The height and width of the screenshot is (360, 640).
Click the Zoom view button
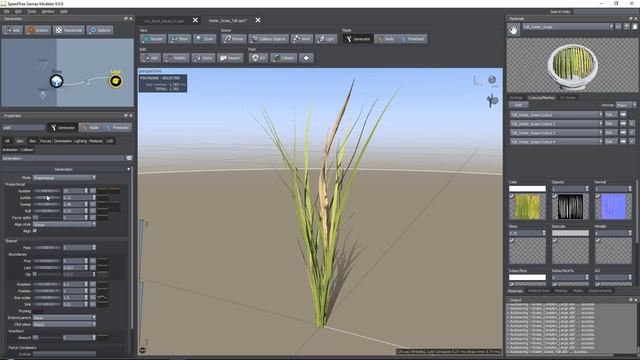click(x=204, y=39)
